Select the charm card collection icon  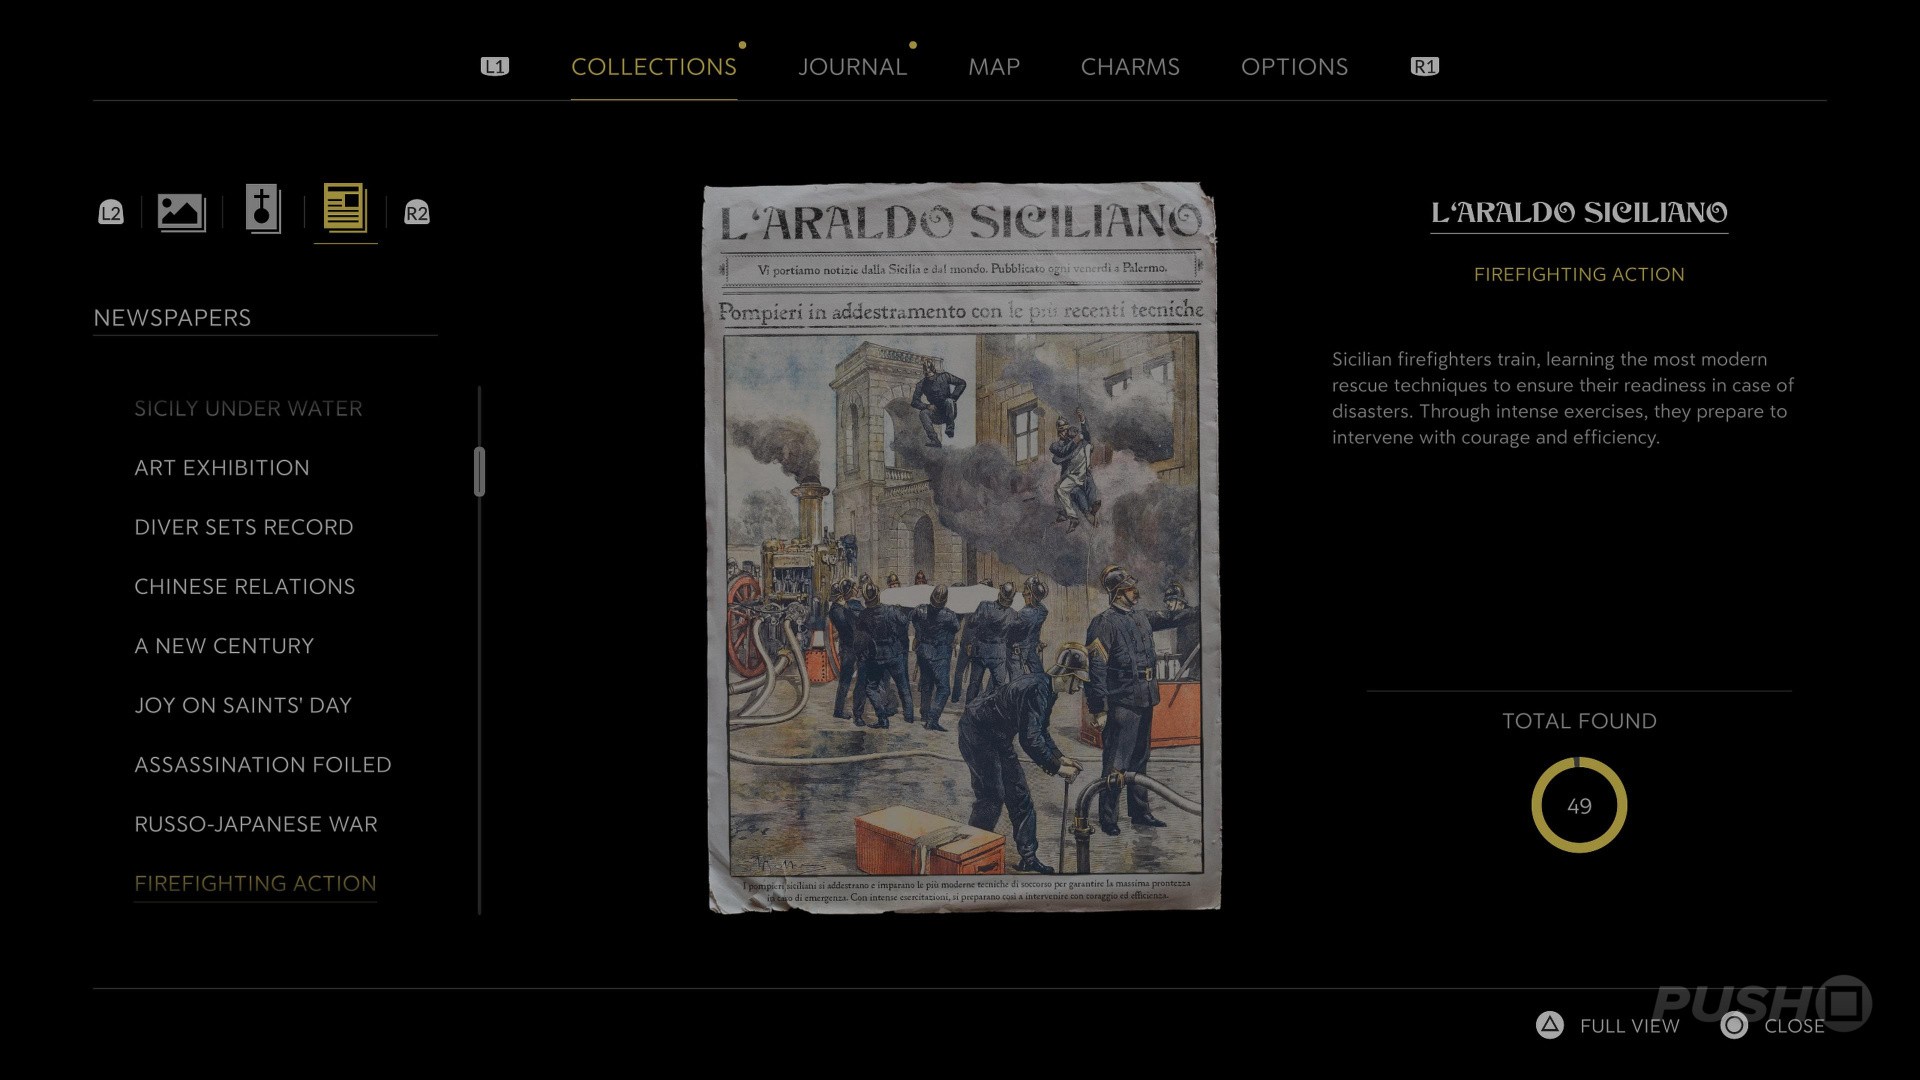pyautogui.click(x=263, y=210)
